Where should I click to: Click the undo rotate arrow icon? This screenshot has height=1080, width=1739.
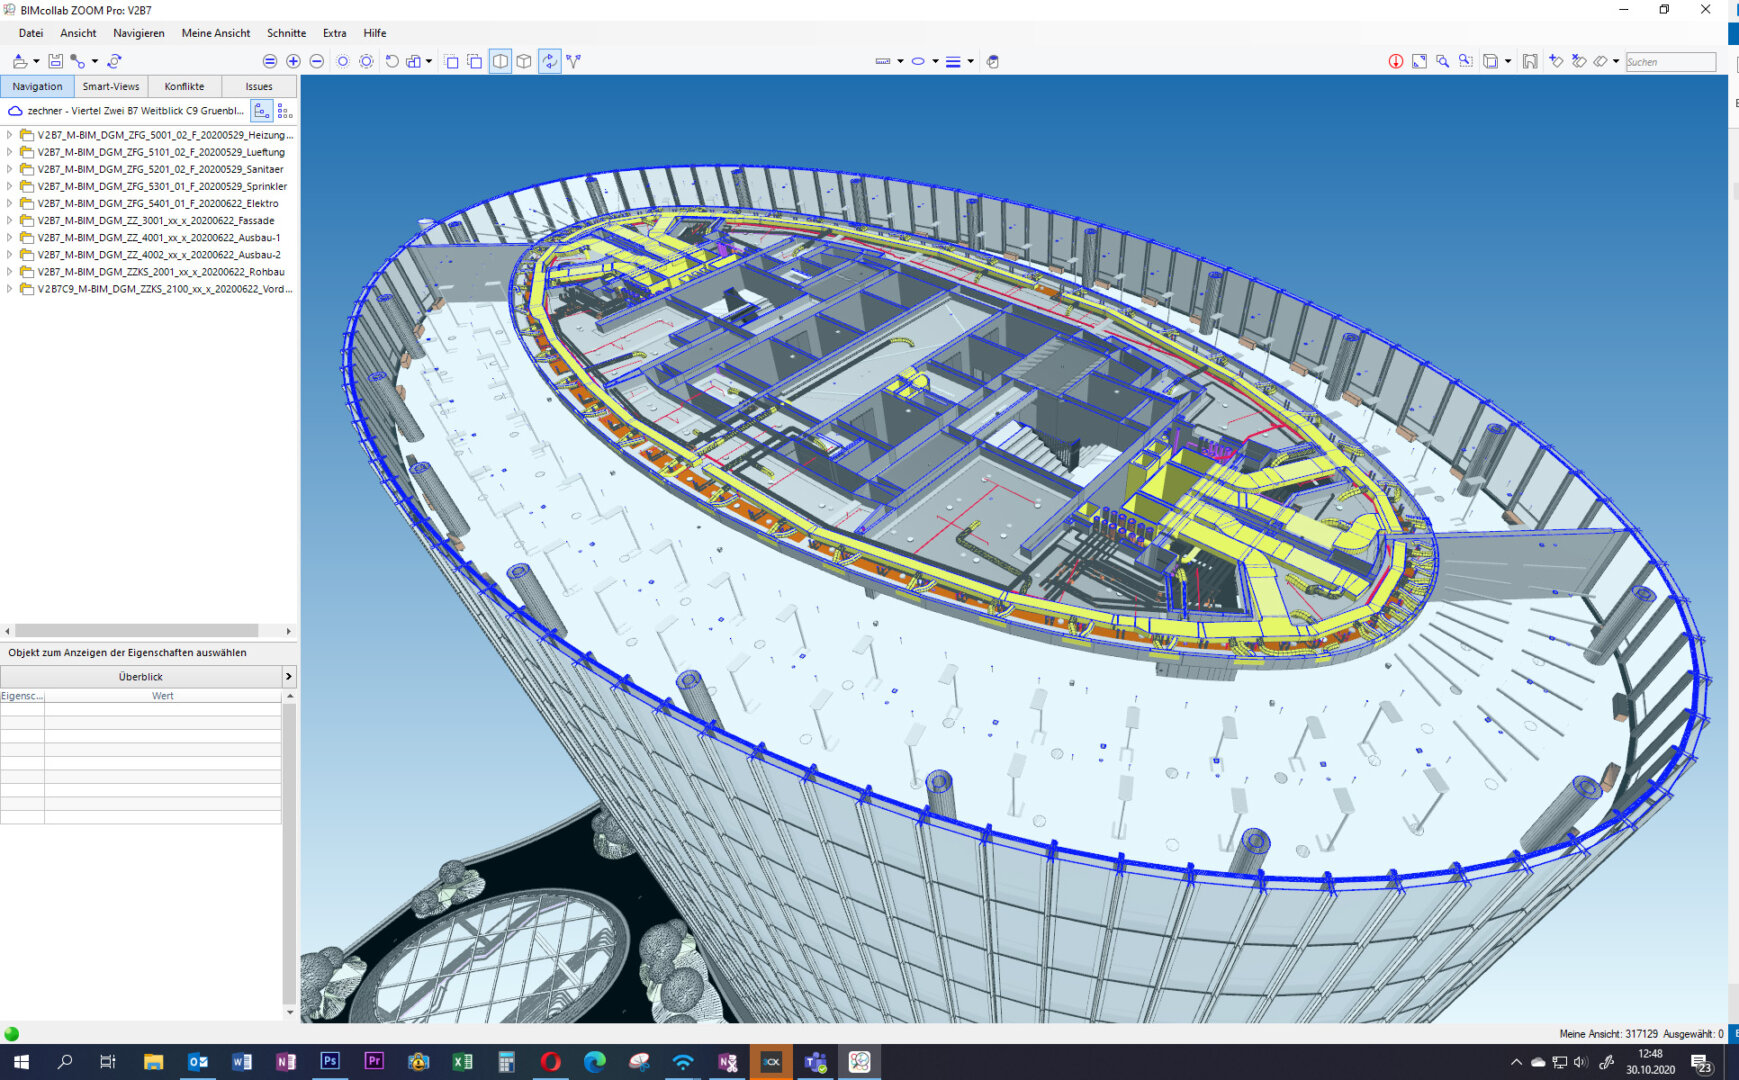pyautogui.click(x=391, y=61)
